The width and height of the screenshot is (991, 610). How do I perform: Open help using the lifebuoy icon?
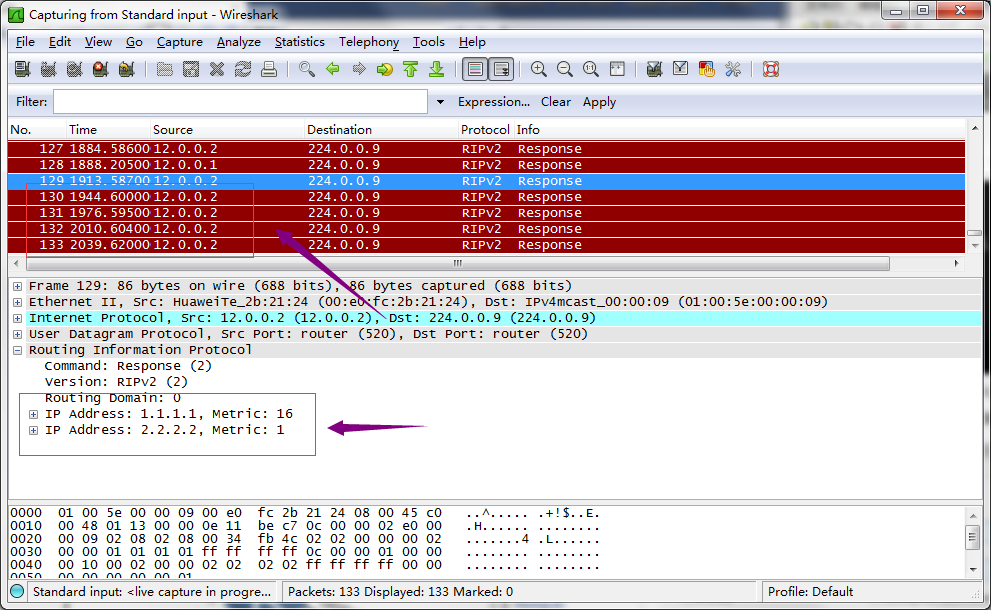[770, 69]
